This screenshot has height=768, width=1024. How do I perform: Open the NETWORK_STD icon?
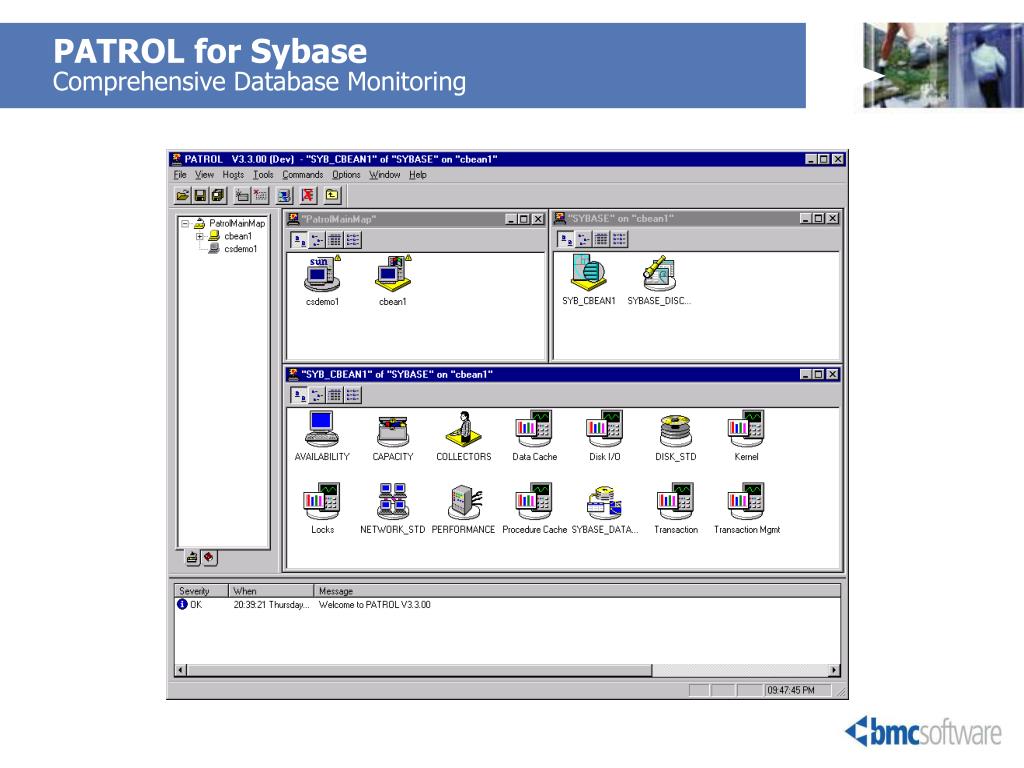coord(393,502)
